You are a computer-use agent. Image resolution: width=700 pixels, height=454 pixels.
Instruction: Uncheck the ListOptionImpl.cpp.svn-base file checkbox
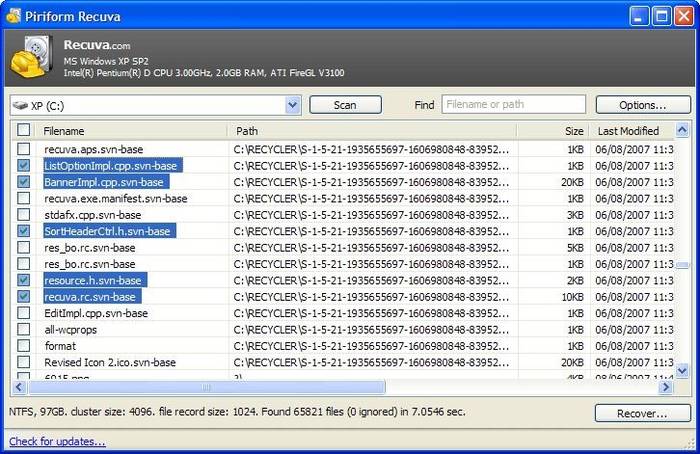coord(24,166)
